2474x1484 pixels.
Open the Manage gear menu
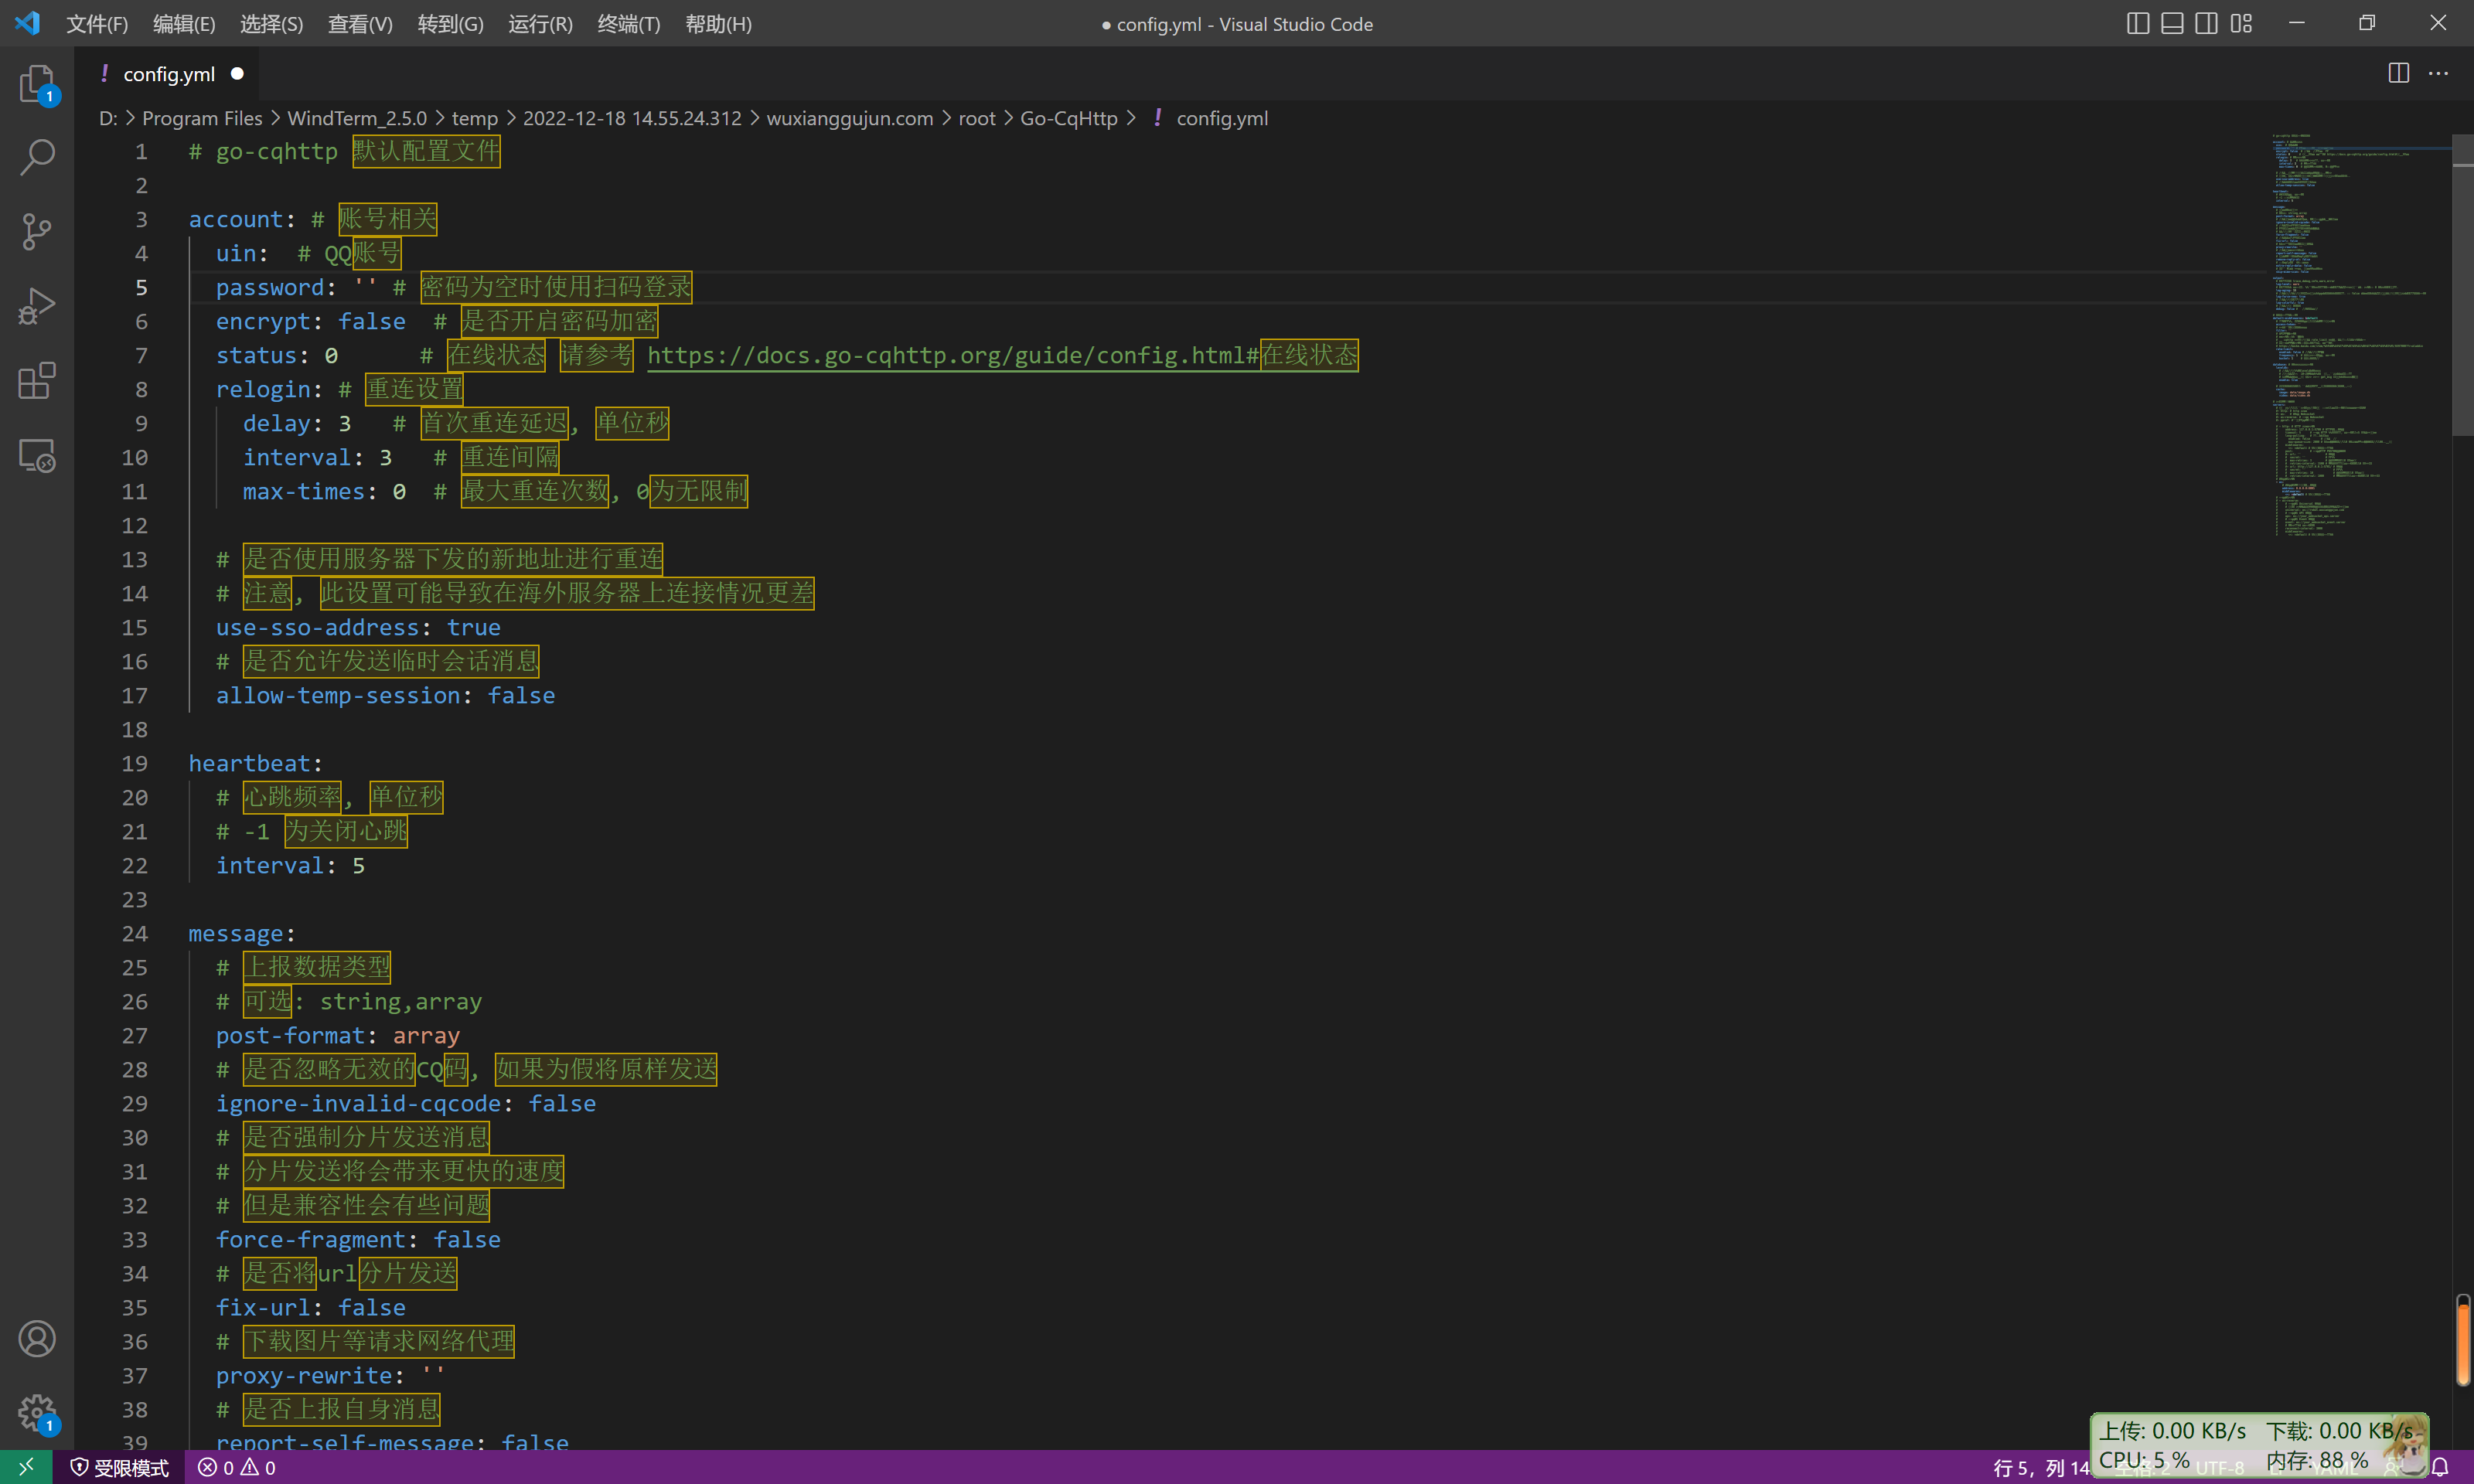pyautogui.click(x=36, y=1412)
